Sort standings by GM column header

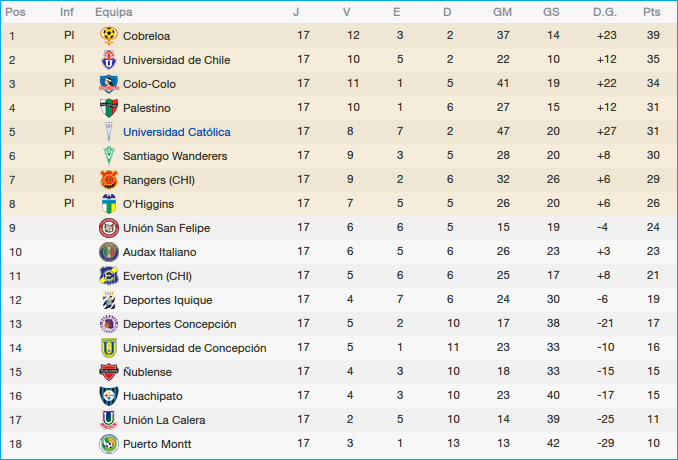point(503,12)
